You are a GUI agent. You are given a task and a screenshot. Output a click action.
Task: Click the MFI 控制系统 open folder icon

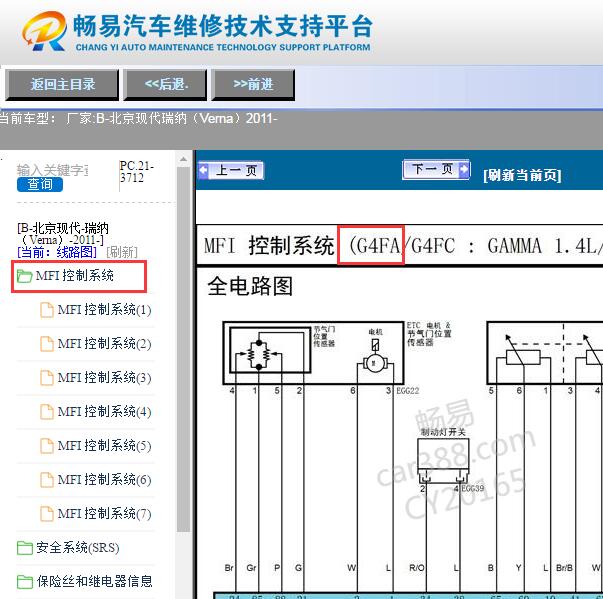pos(25,276)
